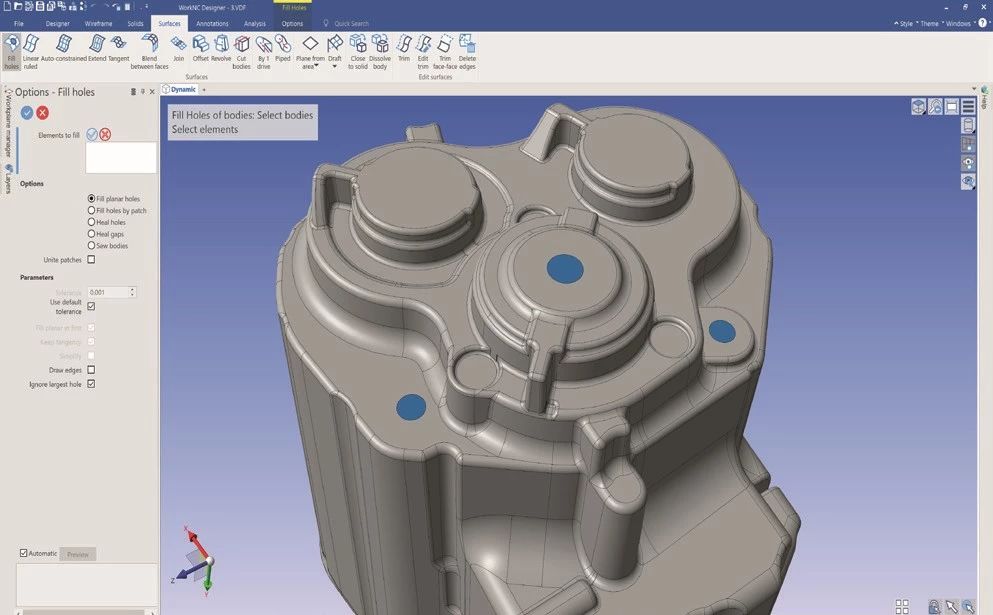The width and height of the screenshot is (993, 615).
Task: Open the Help side panel tab
Action: pos(985,98)
